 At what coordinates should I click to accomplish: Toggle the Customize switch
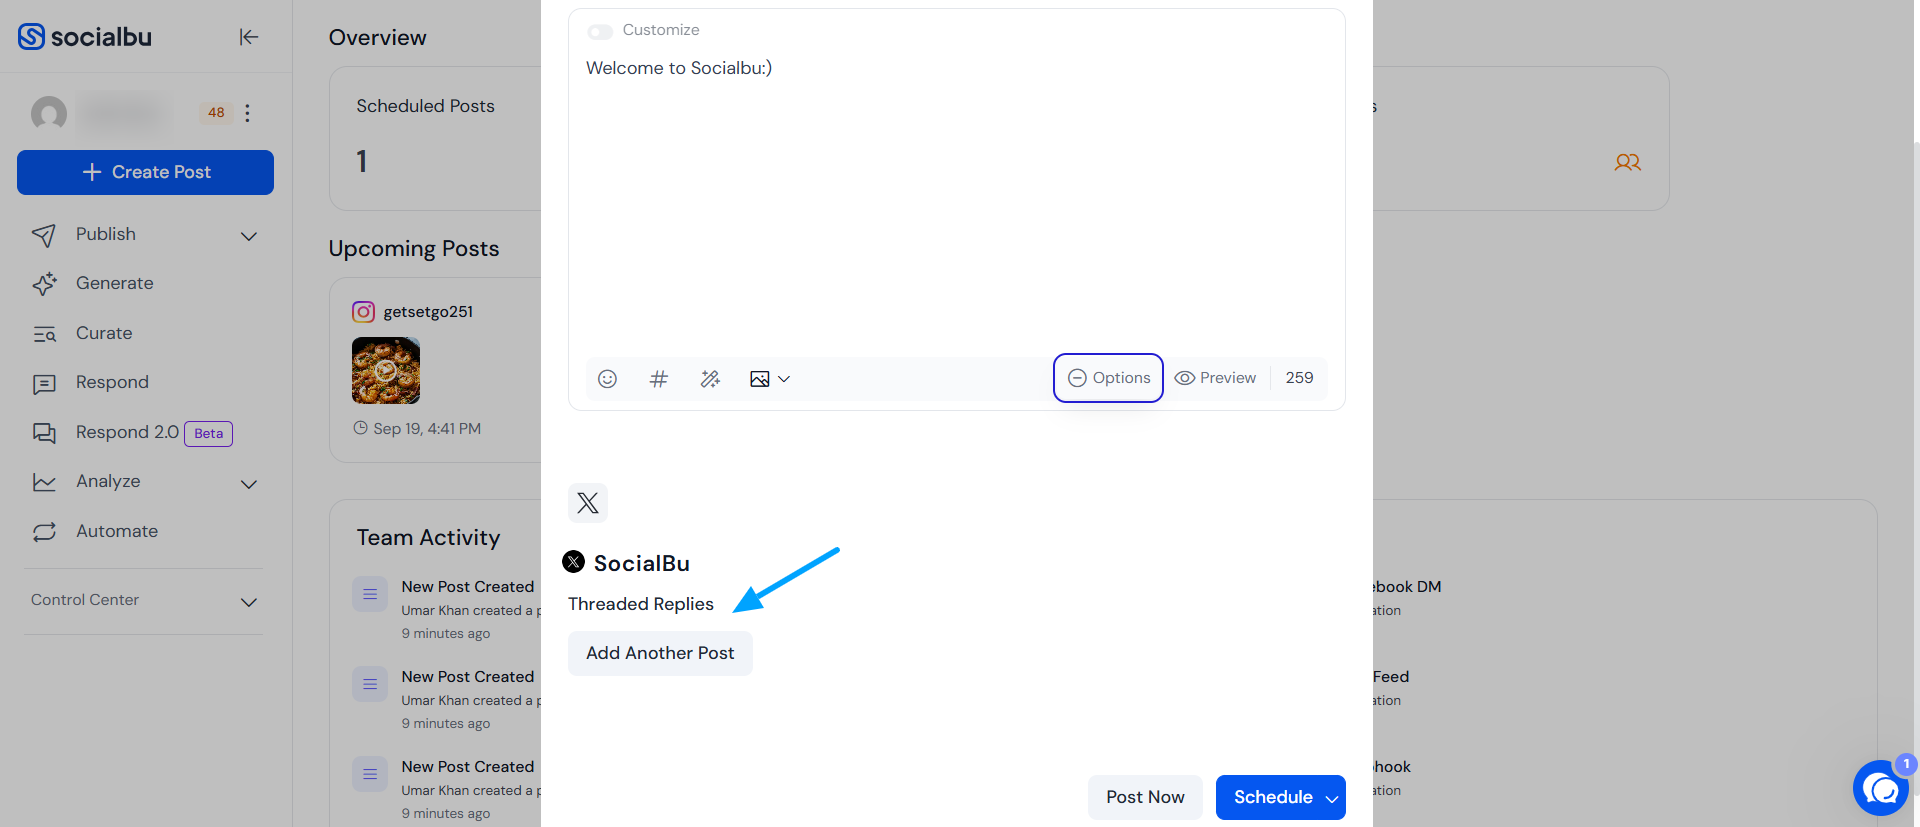click(x=600, y=32)
